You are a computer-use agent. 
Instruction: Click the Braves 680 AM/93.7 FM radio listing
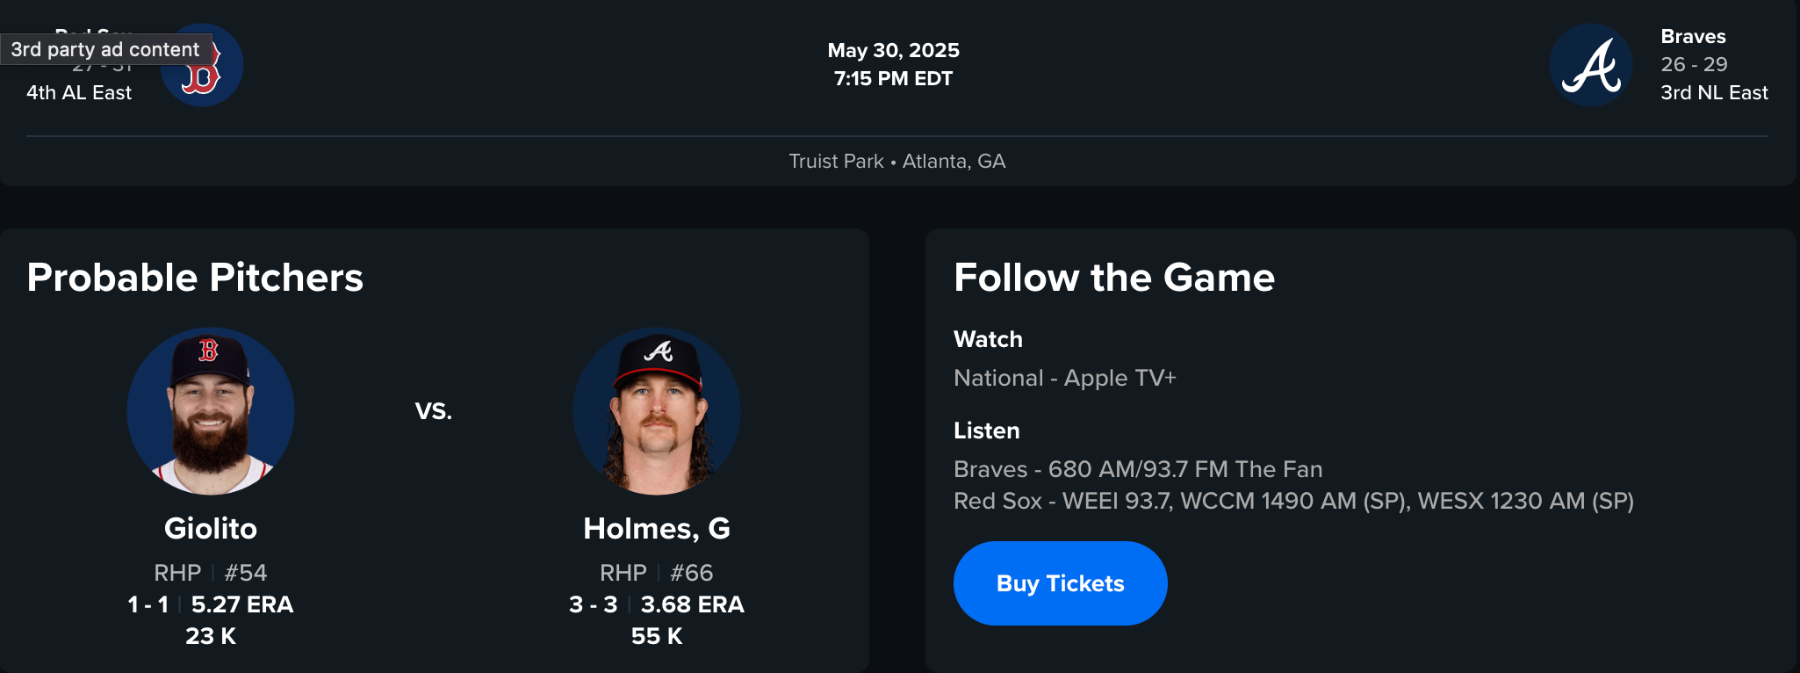click(1137, 469)
